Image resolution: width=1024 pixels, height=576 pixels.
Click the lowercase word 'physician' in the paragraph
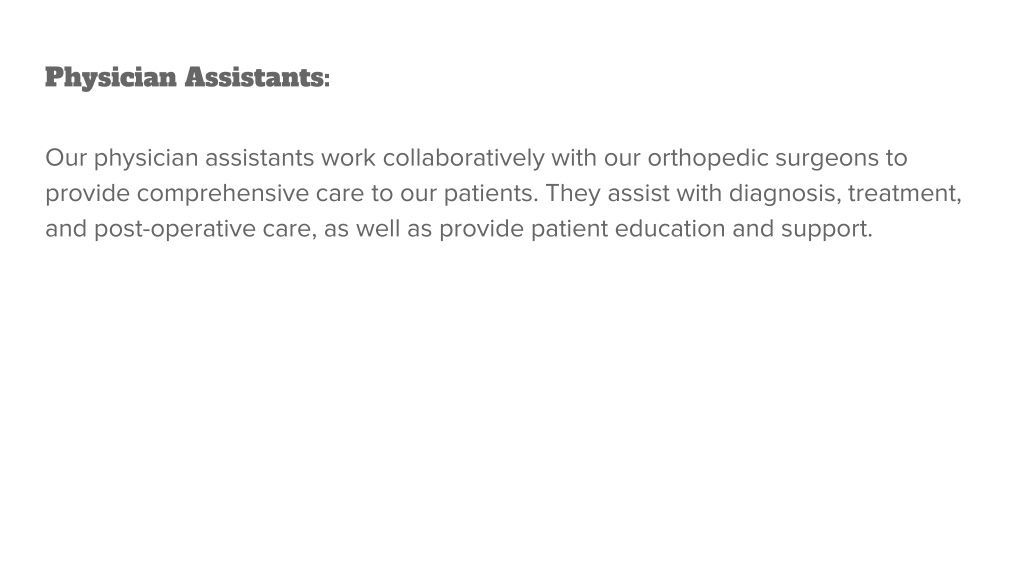point(146,159)
